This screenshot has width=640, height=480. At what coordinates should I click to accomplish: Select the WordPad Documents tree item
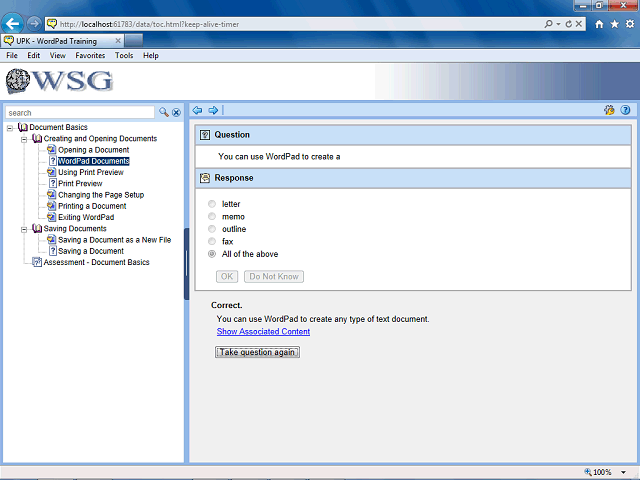tap(93, 161)
